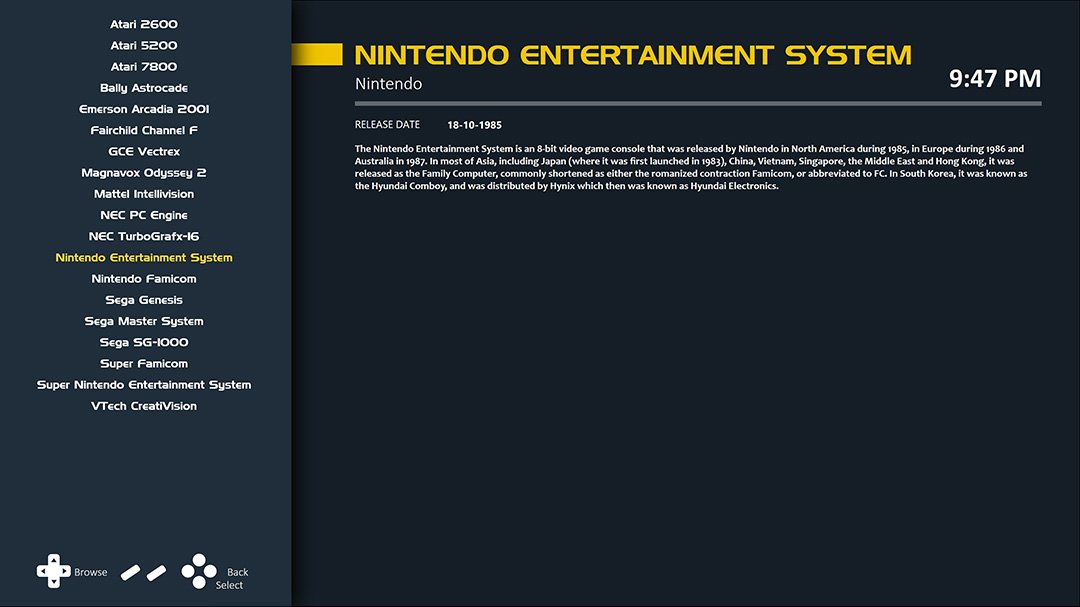
Task: Pick Mattel Intellivision from list
Action: (144, 194)
